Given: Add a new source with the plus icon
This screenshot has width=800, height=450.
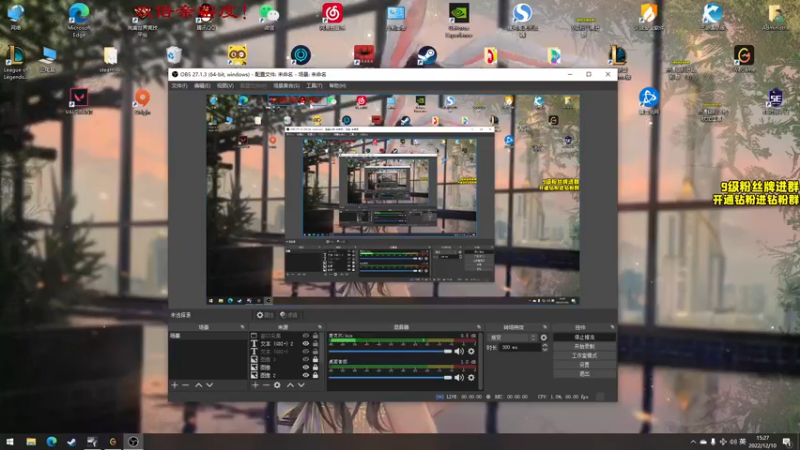Looking at the screenshot, I should [x=255, y=385].
